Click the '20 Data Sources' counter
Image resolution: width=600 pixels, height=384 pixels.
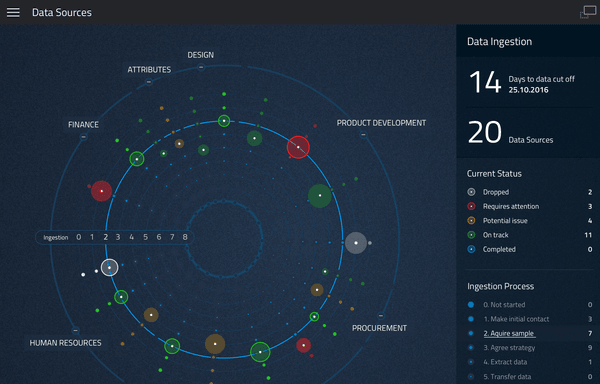pyautogui.click(x=511, y=133)
